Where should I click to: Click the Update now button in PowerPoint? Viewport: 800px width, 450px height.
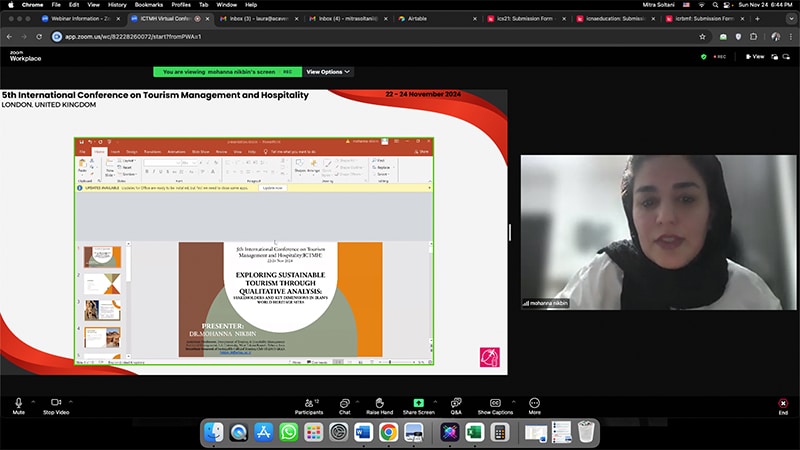click(x=272, y=188)
